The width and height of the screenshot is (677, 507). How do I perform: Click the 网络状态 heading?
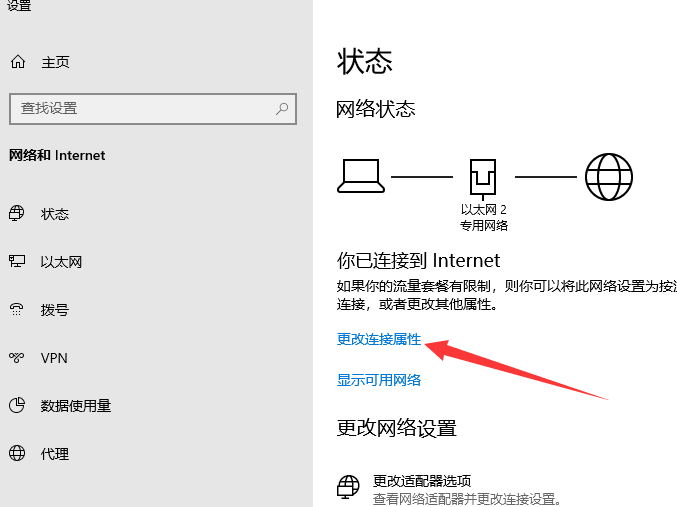coord(375,109)
